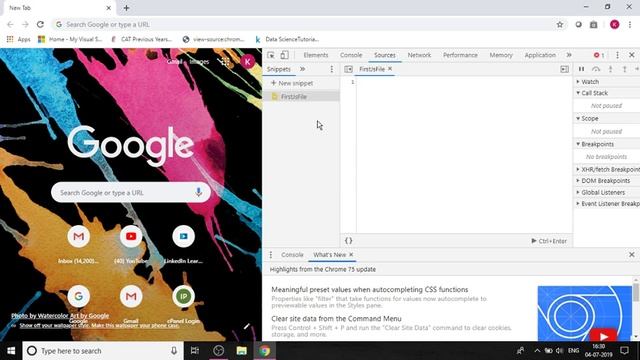Reload the page
Screen dimensions: 640x360
pos(40,24)
